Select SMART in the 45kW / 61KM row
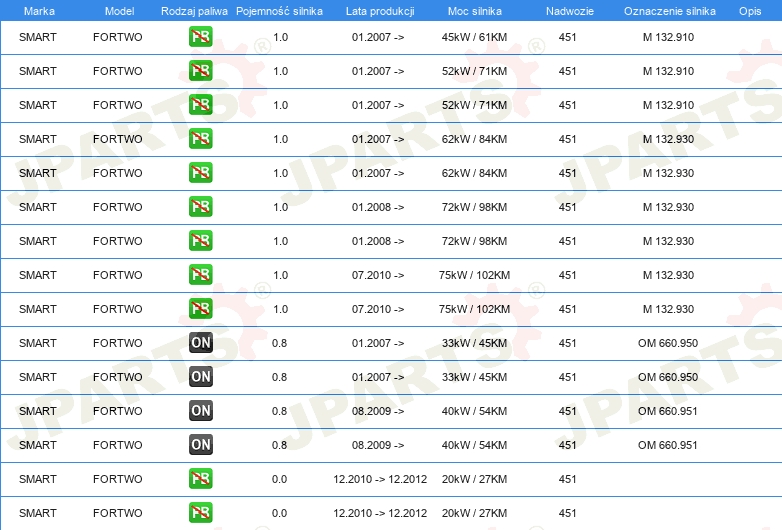 click(38, 37)
